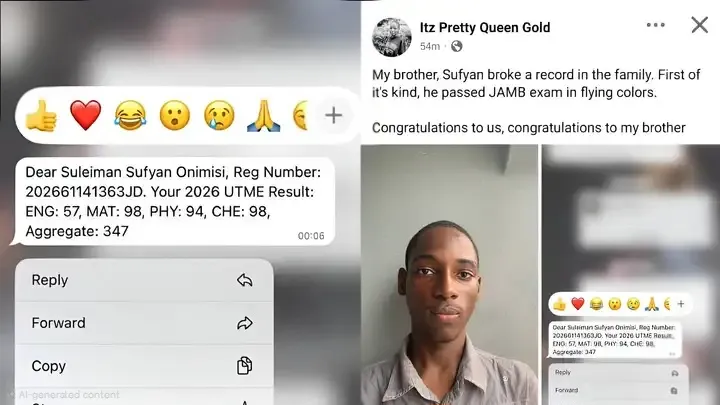The height and width of the screenshot is (405, 720).
Task: Open the Itz Pretty Queen Gold profile name
Action: (x=484, y=28)
